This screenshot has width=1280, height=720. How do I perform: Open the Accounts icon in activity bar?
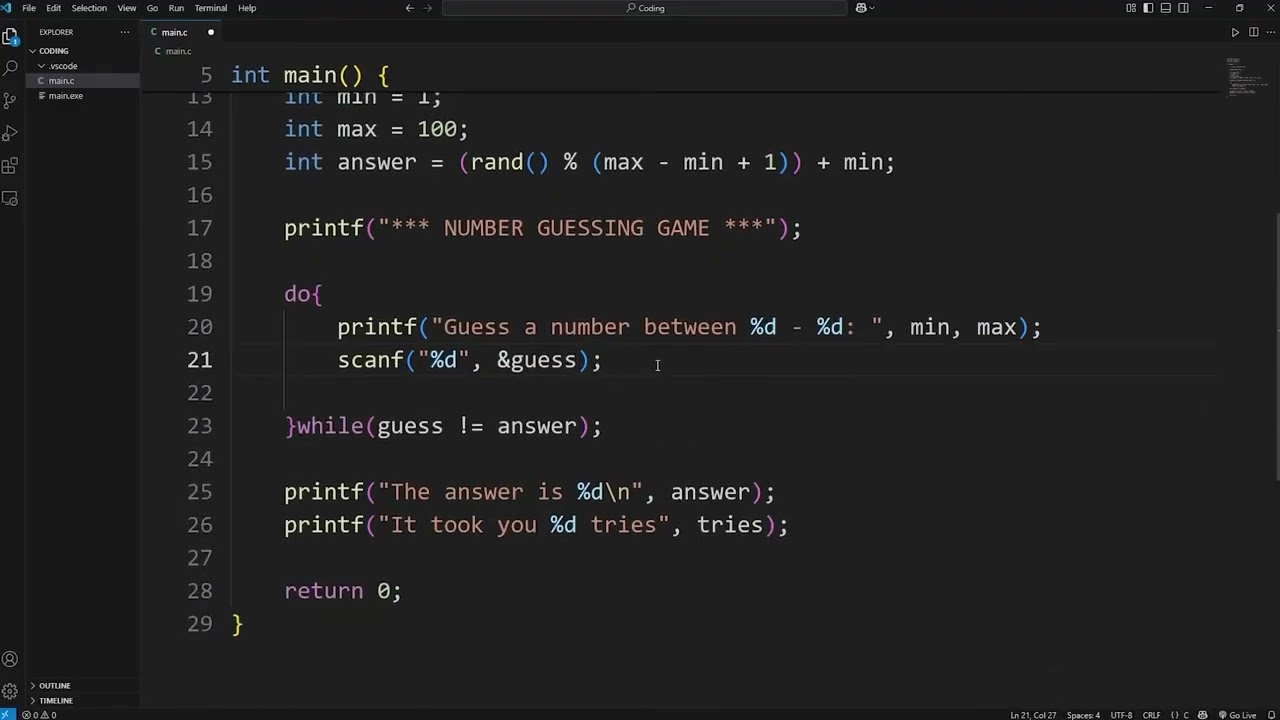(x=10, y=659)
